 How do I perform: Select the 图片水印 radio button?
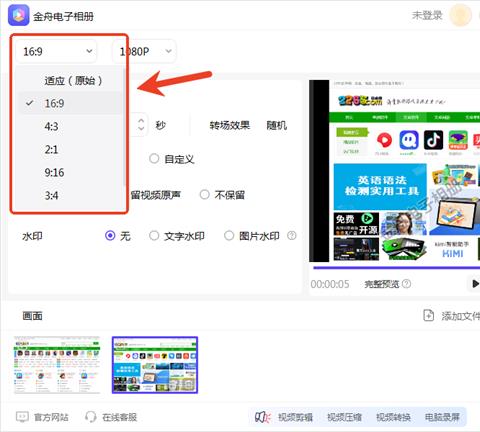(229, 236)
